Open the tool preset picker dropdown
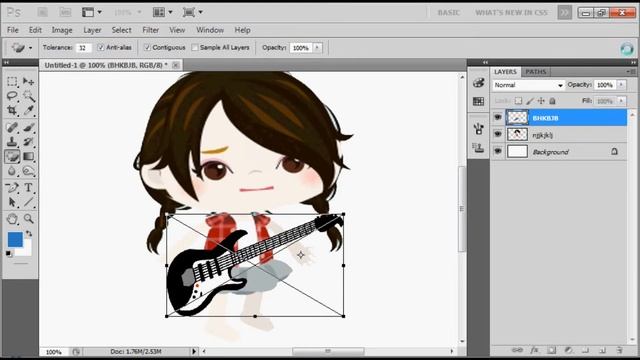The image size is (640, 360). pos(30,48)
